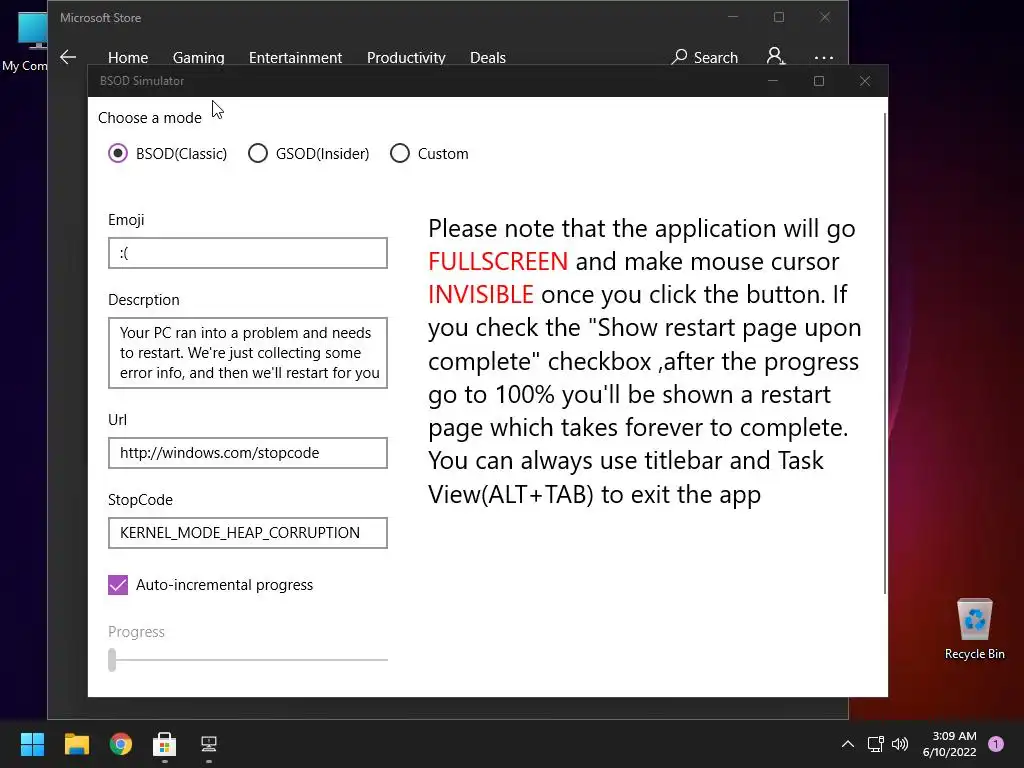Minimize the Microsoft Store window
Screen dimensions: 1024x768
(733, 18)
